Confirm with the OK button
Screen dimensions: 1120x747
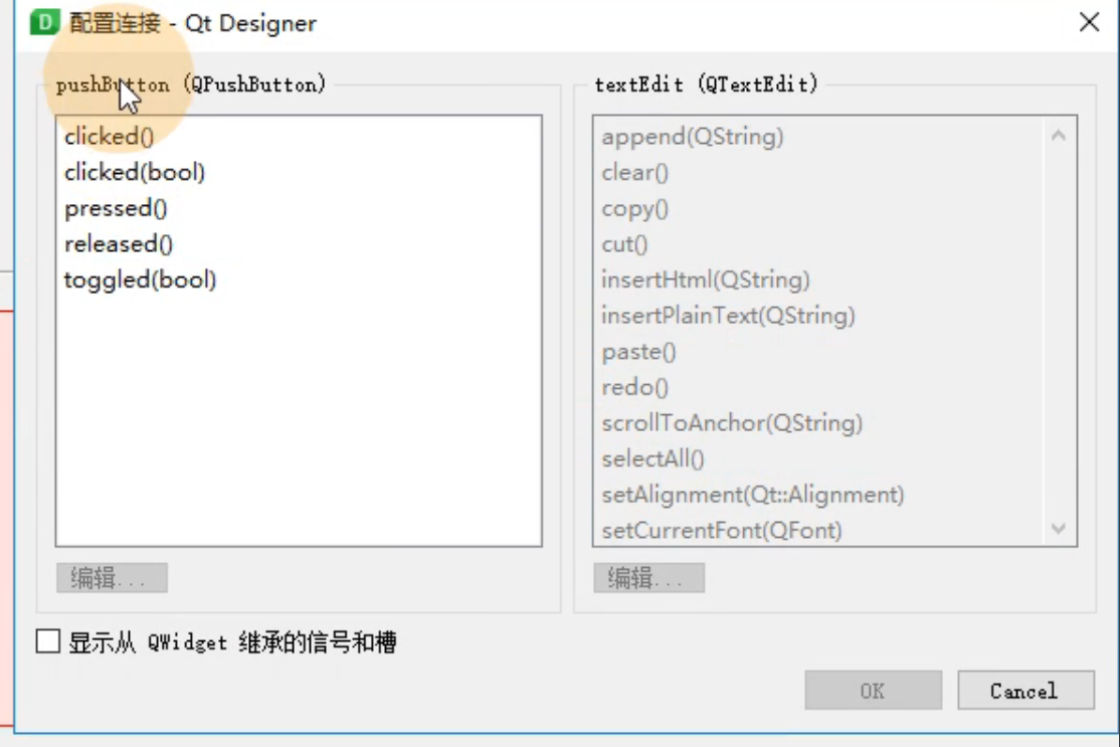[x=873, y=690]
